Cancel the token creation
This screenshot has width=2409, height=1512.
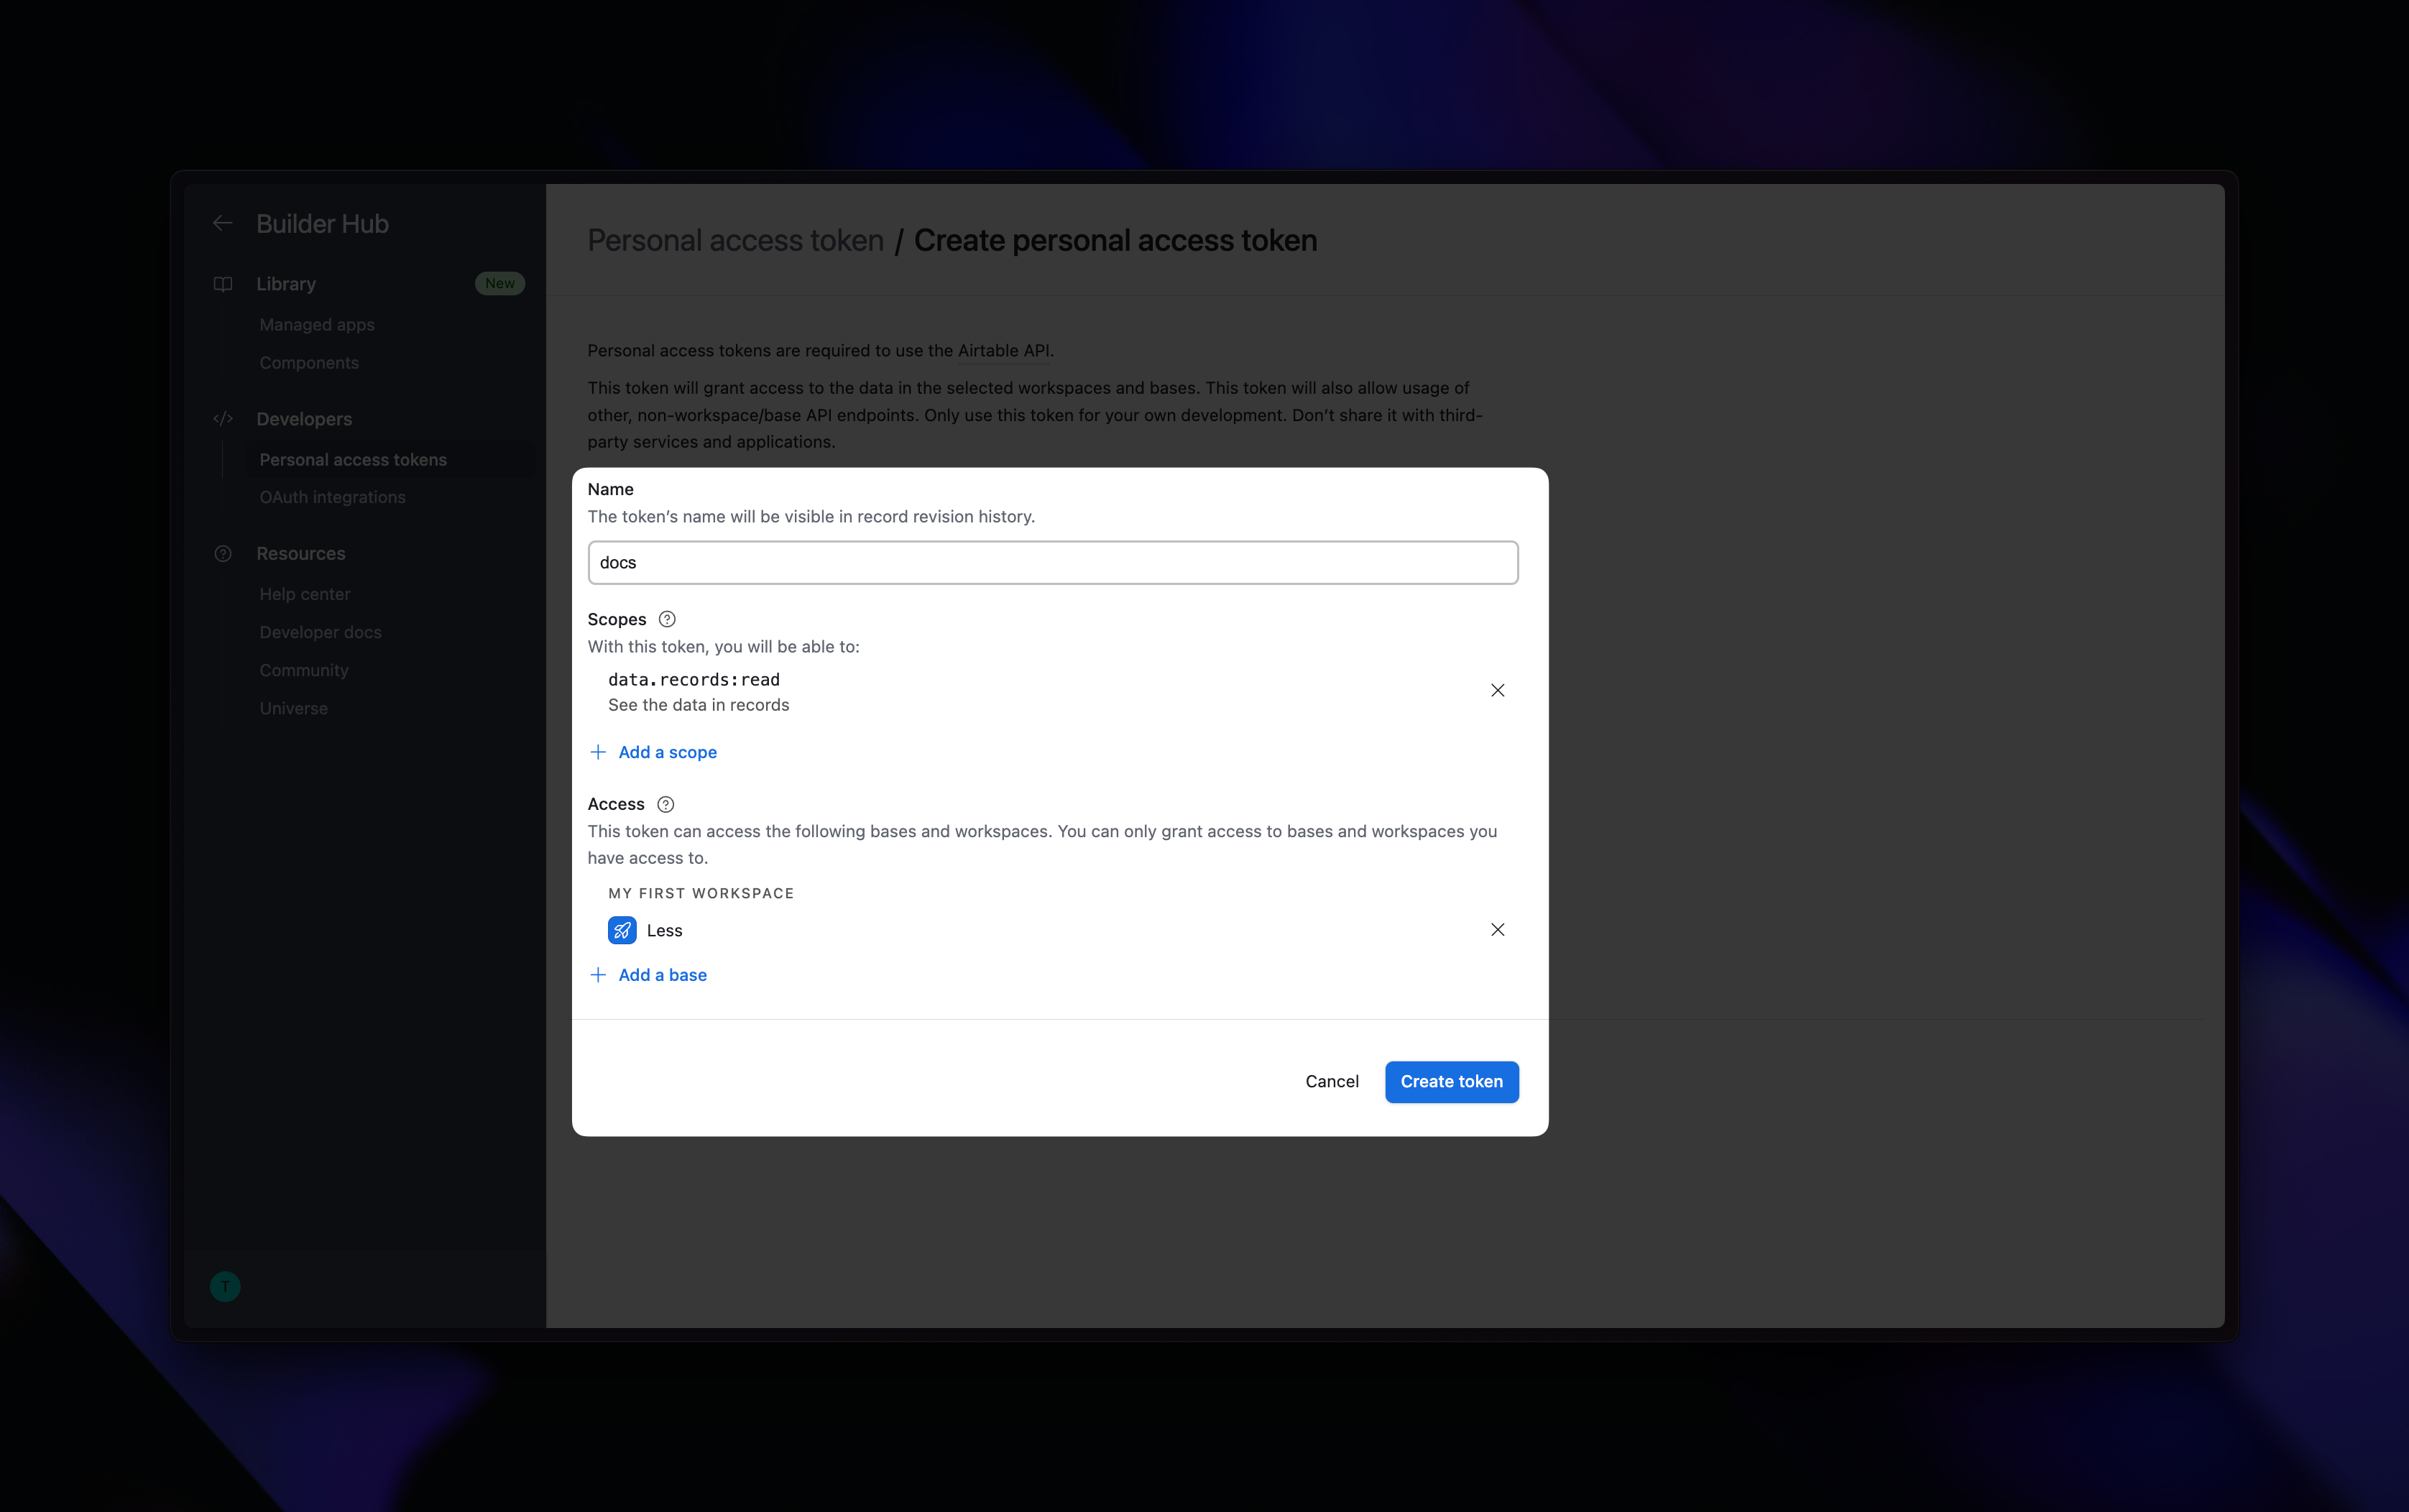[x=1331, y=1082]
